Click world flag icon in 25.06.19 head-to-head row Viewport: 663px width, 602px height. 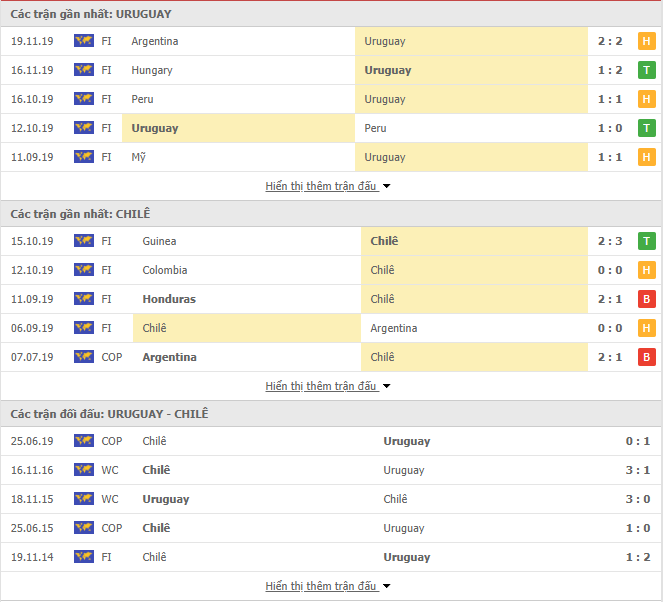[x=84, y=441]
